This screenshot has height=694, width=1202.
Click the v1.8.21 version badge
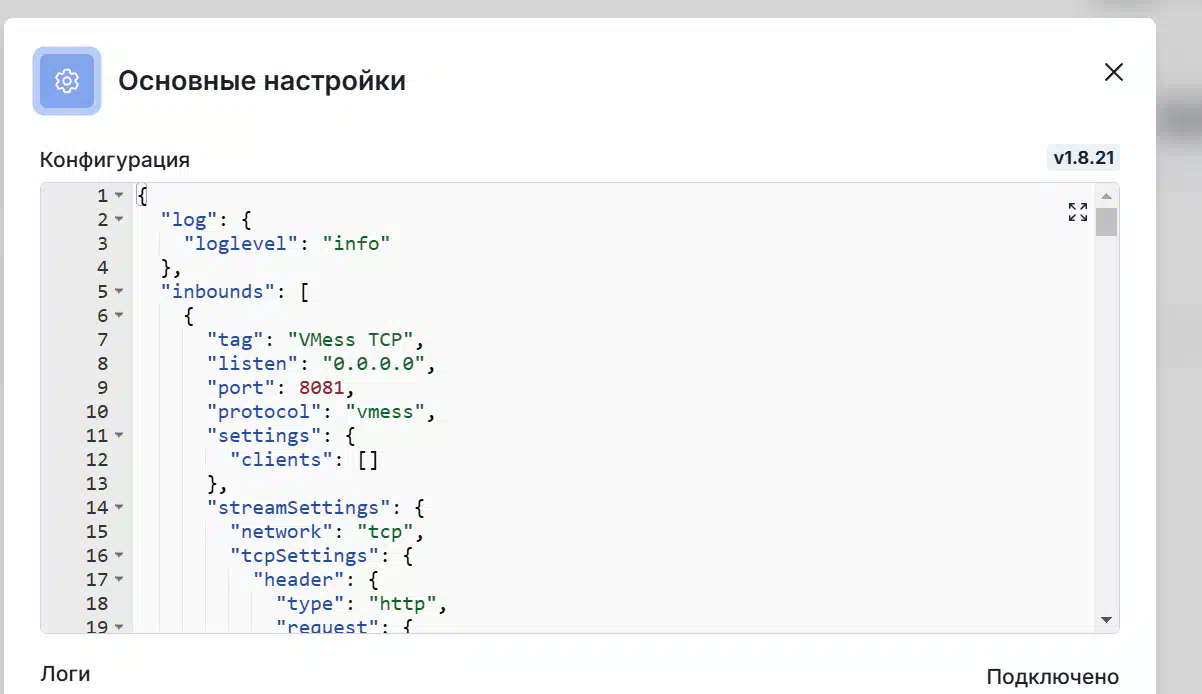[x=1083, y=157]
